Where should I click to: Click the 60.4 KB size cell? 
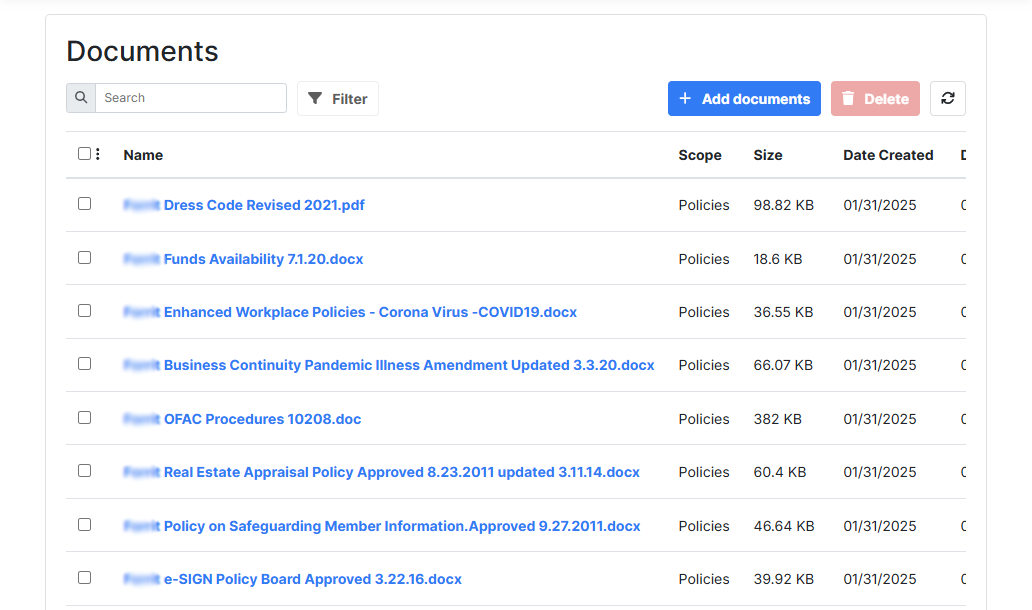(780, 472)
